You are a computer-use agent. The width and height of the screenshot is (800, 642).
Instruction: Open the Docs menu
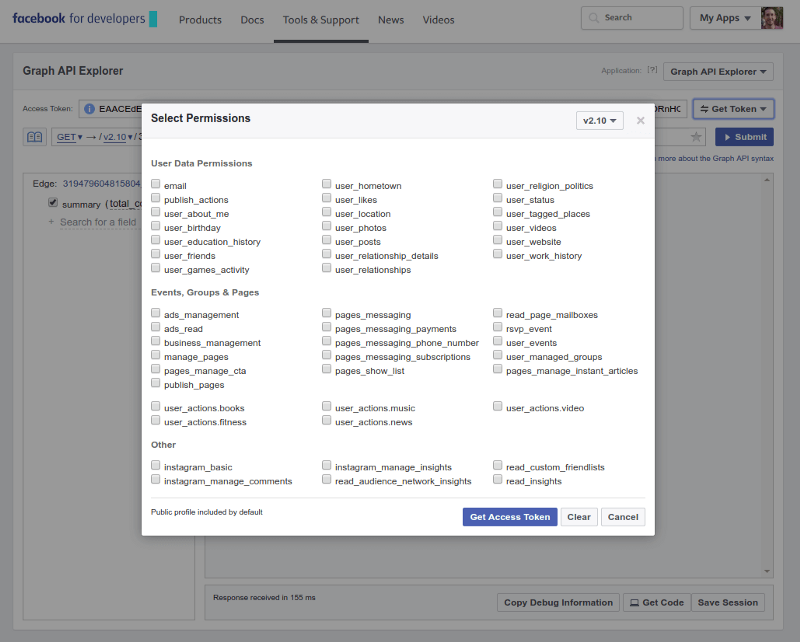pyautogui.click(x=252, y=20)
